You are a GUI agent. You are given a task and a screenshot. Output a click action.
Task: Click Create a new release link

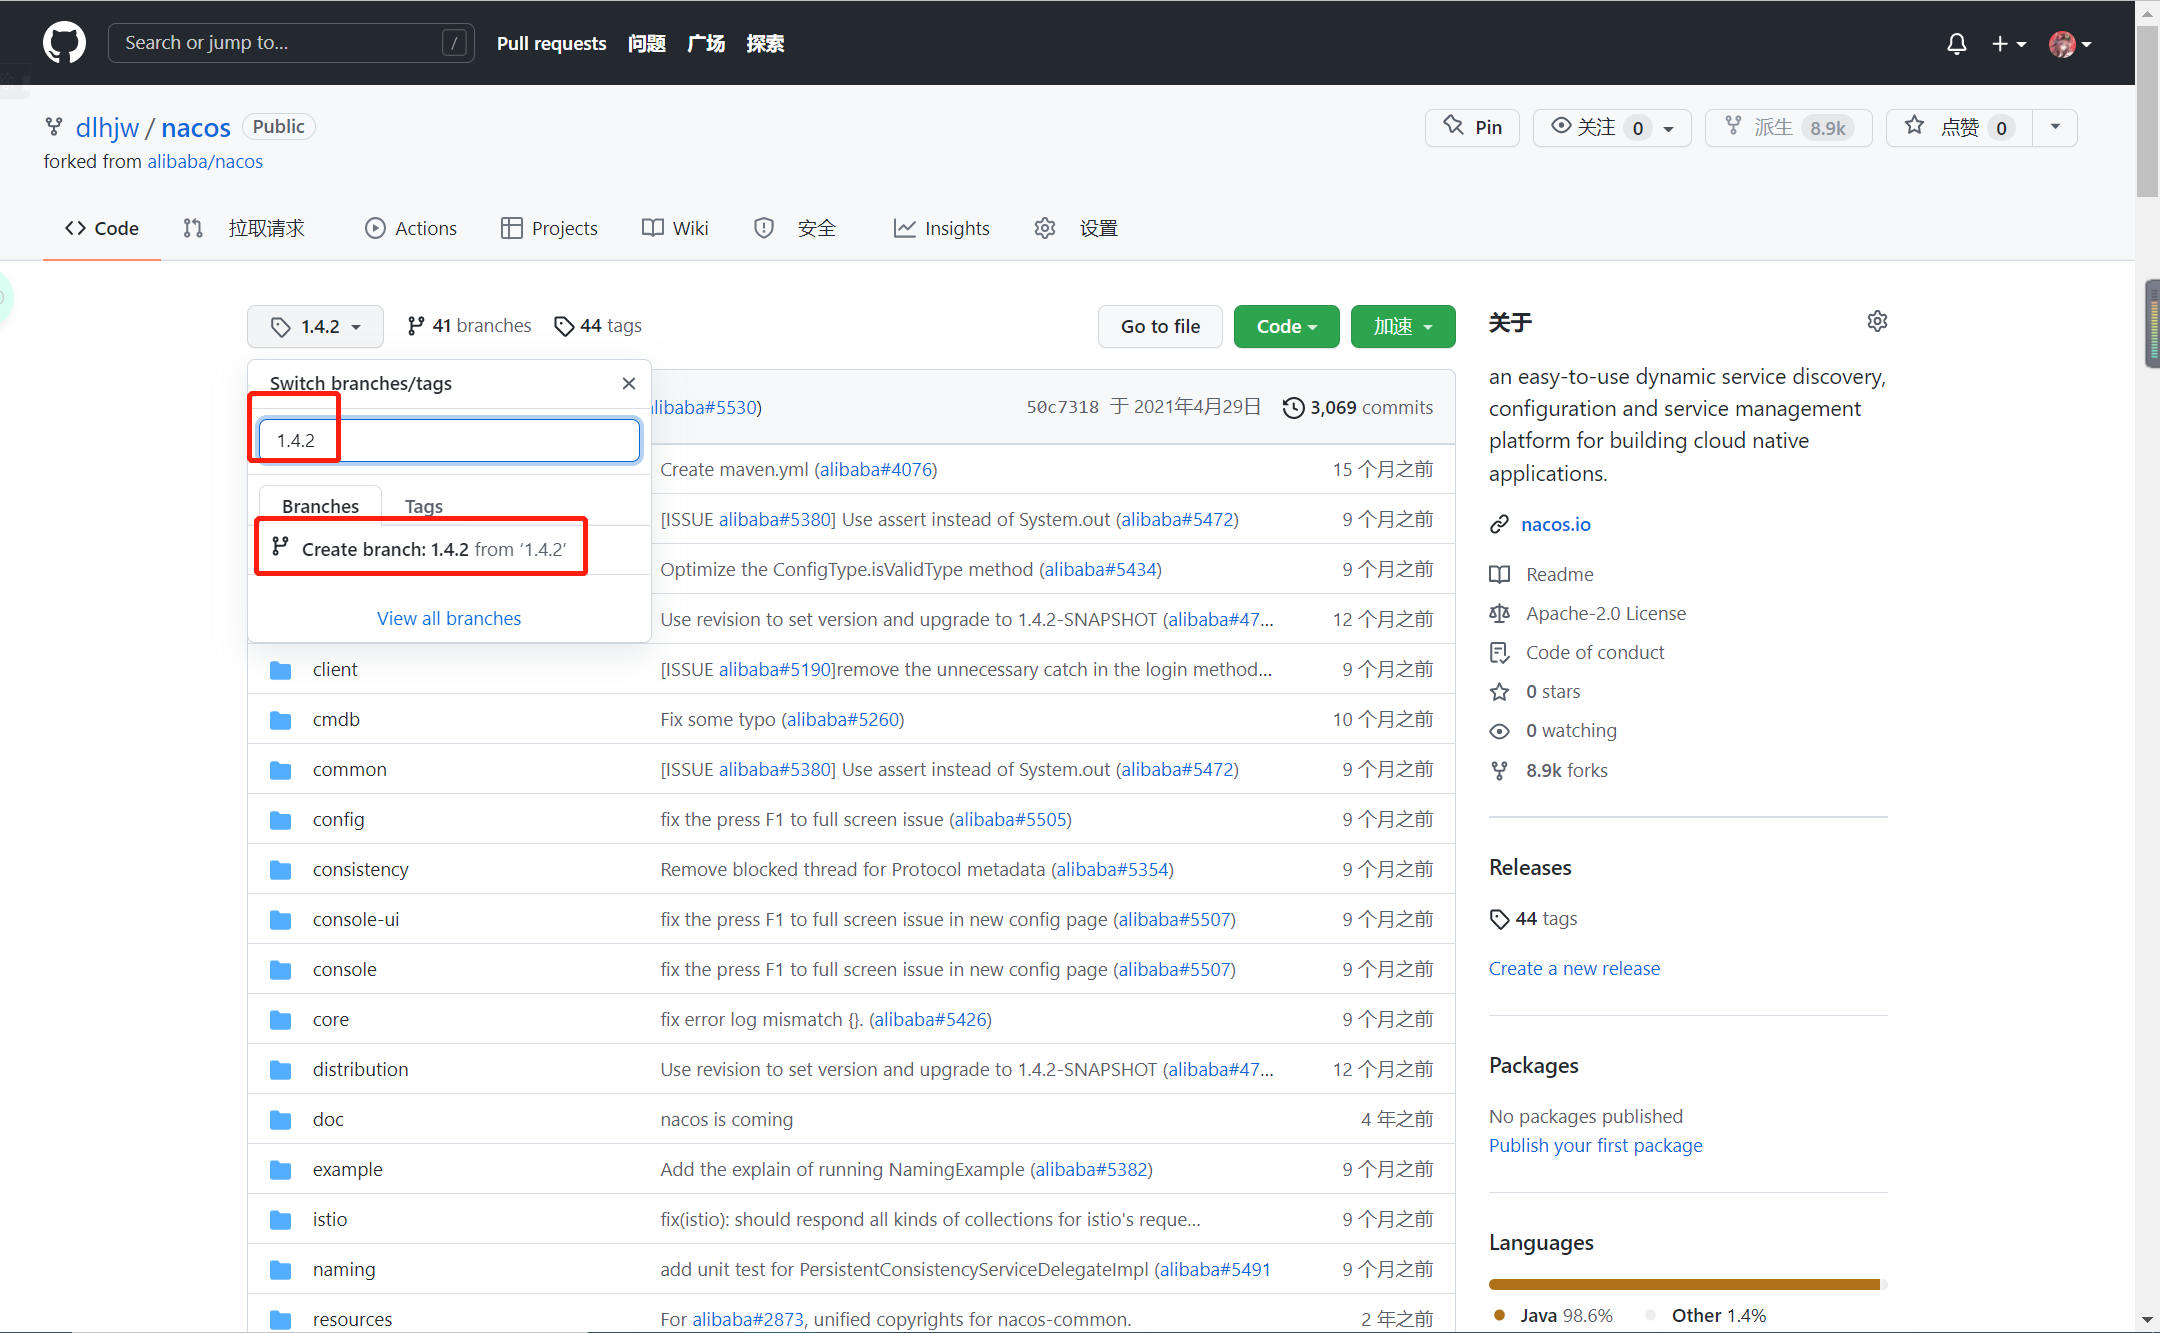(x=1574, y=969)
